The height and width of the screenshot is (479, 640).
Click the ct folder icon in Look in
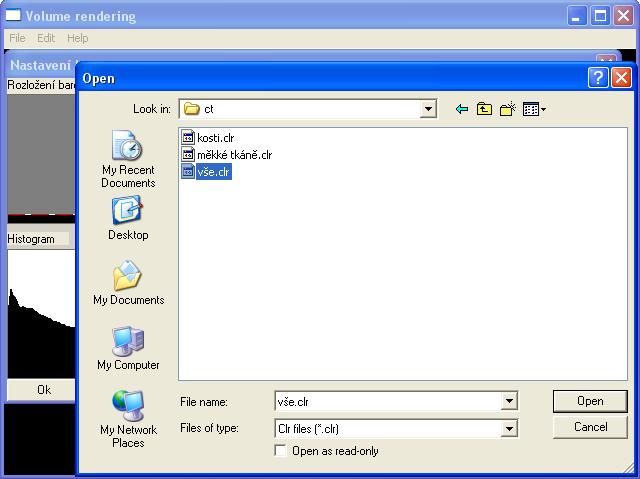pyautogui.click(x=192, y=109)
